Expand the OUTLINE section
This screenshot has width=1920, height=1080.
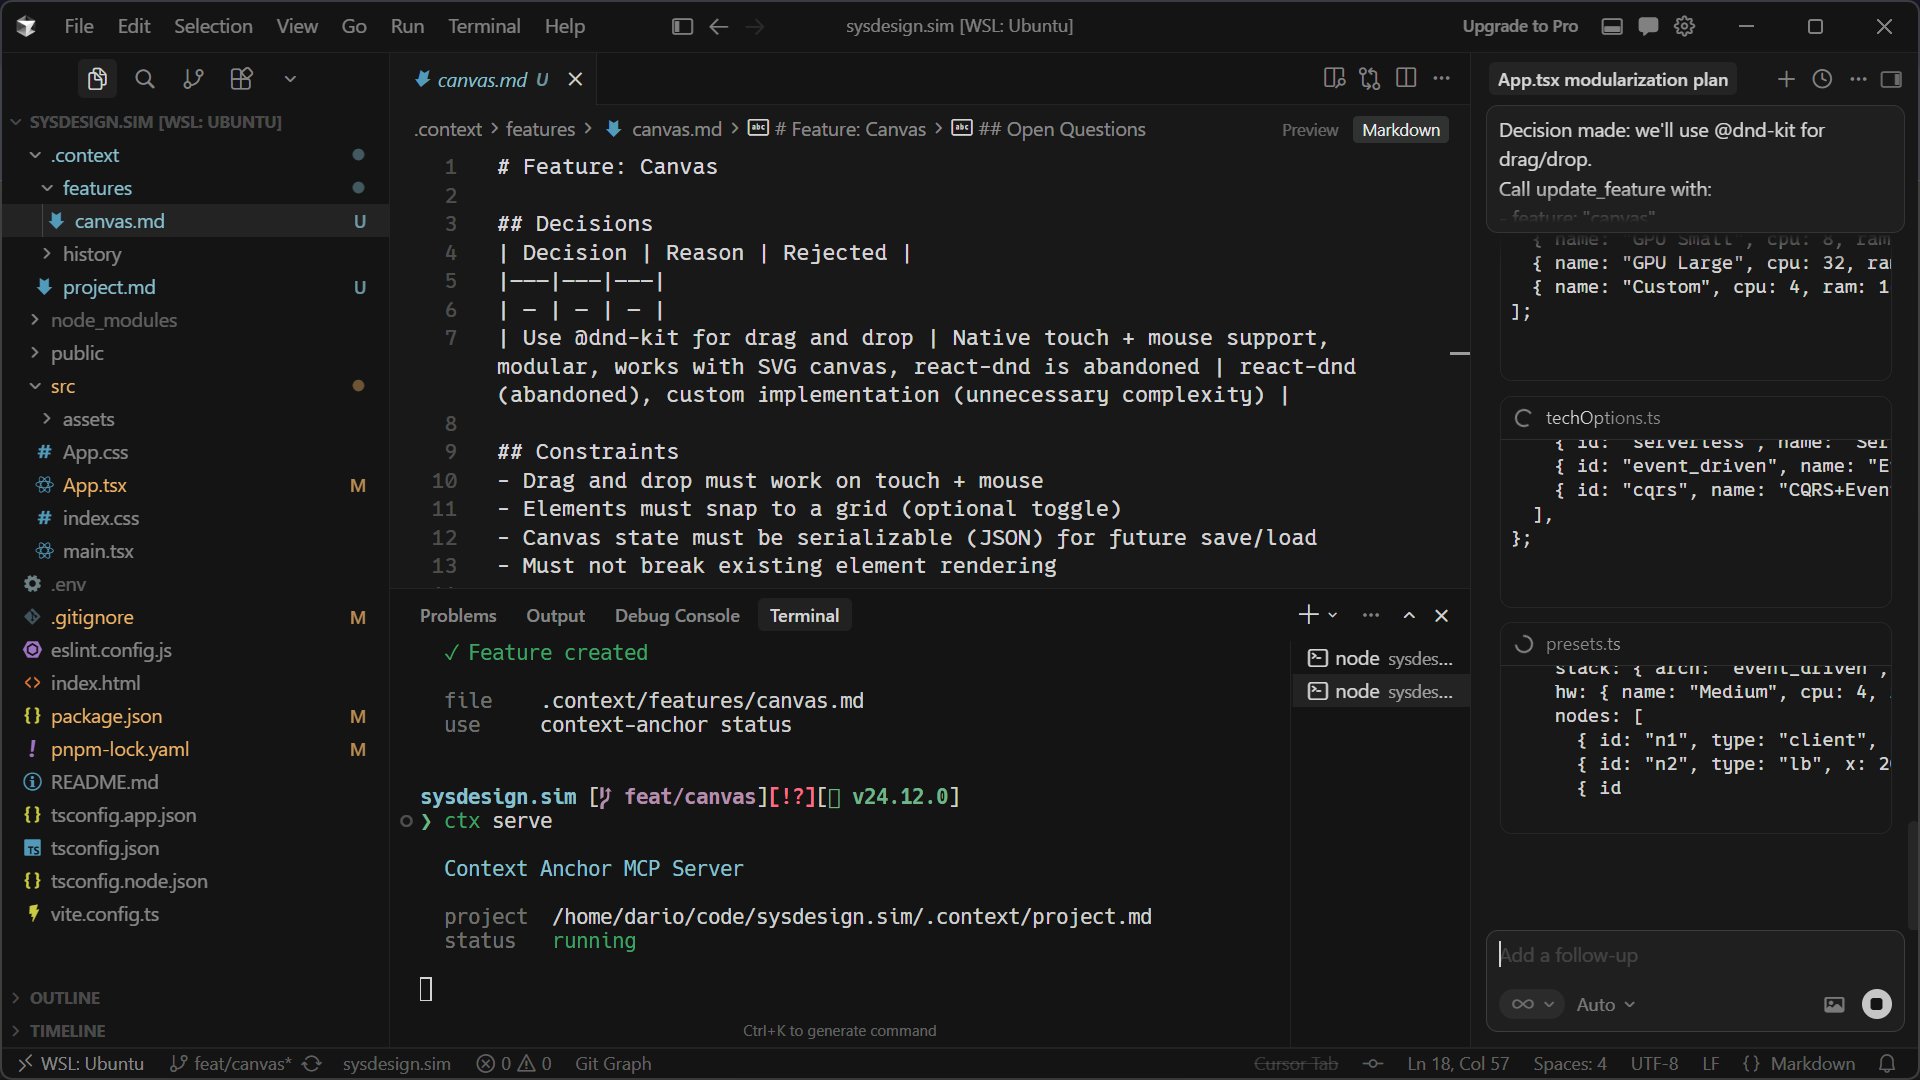tap(64, 997)
